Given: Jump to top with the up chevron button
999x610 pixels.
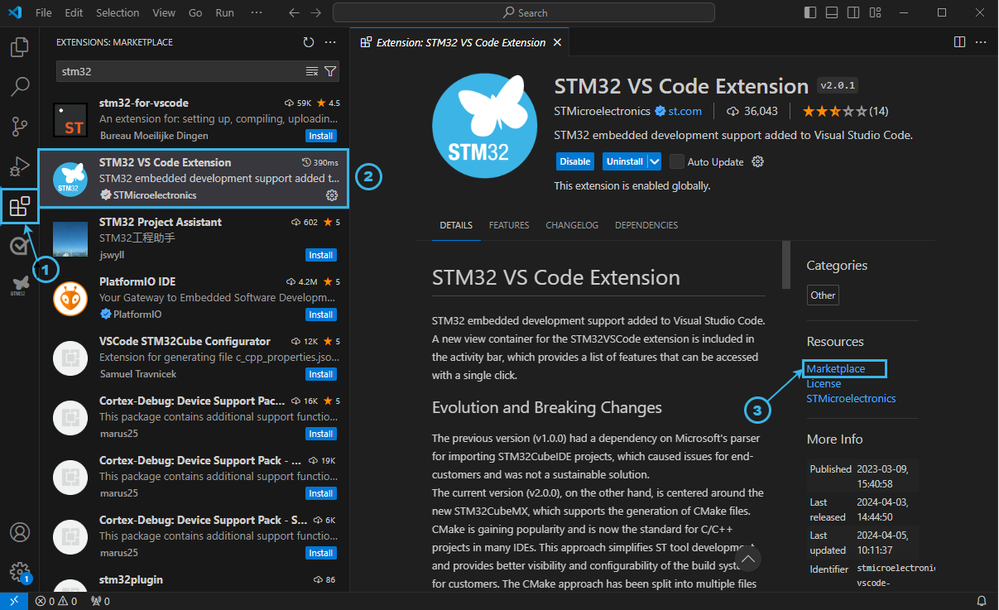Looking at the screenshot, I should [x=748, y=559].
